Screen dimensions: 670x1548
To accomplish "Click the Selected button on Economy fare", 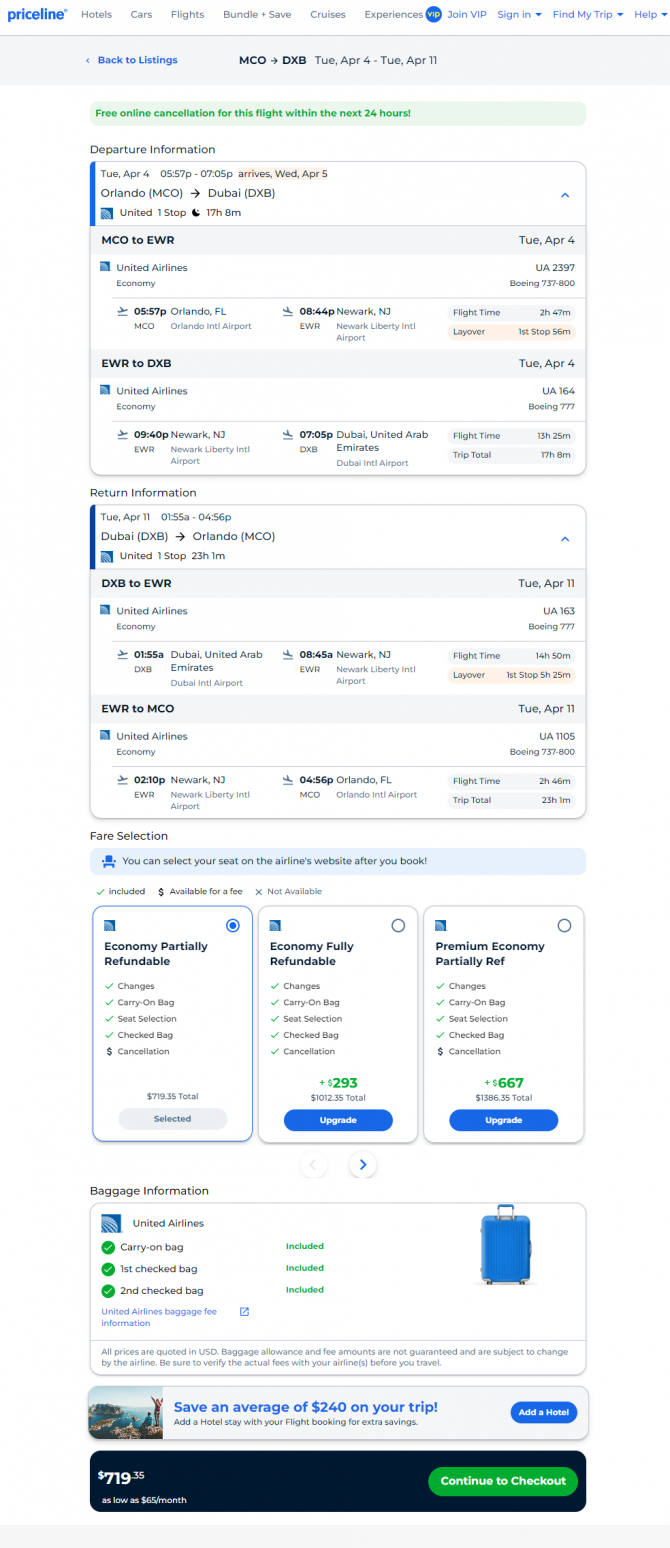I will pyautogui.click(x=172, y=1119).
